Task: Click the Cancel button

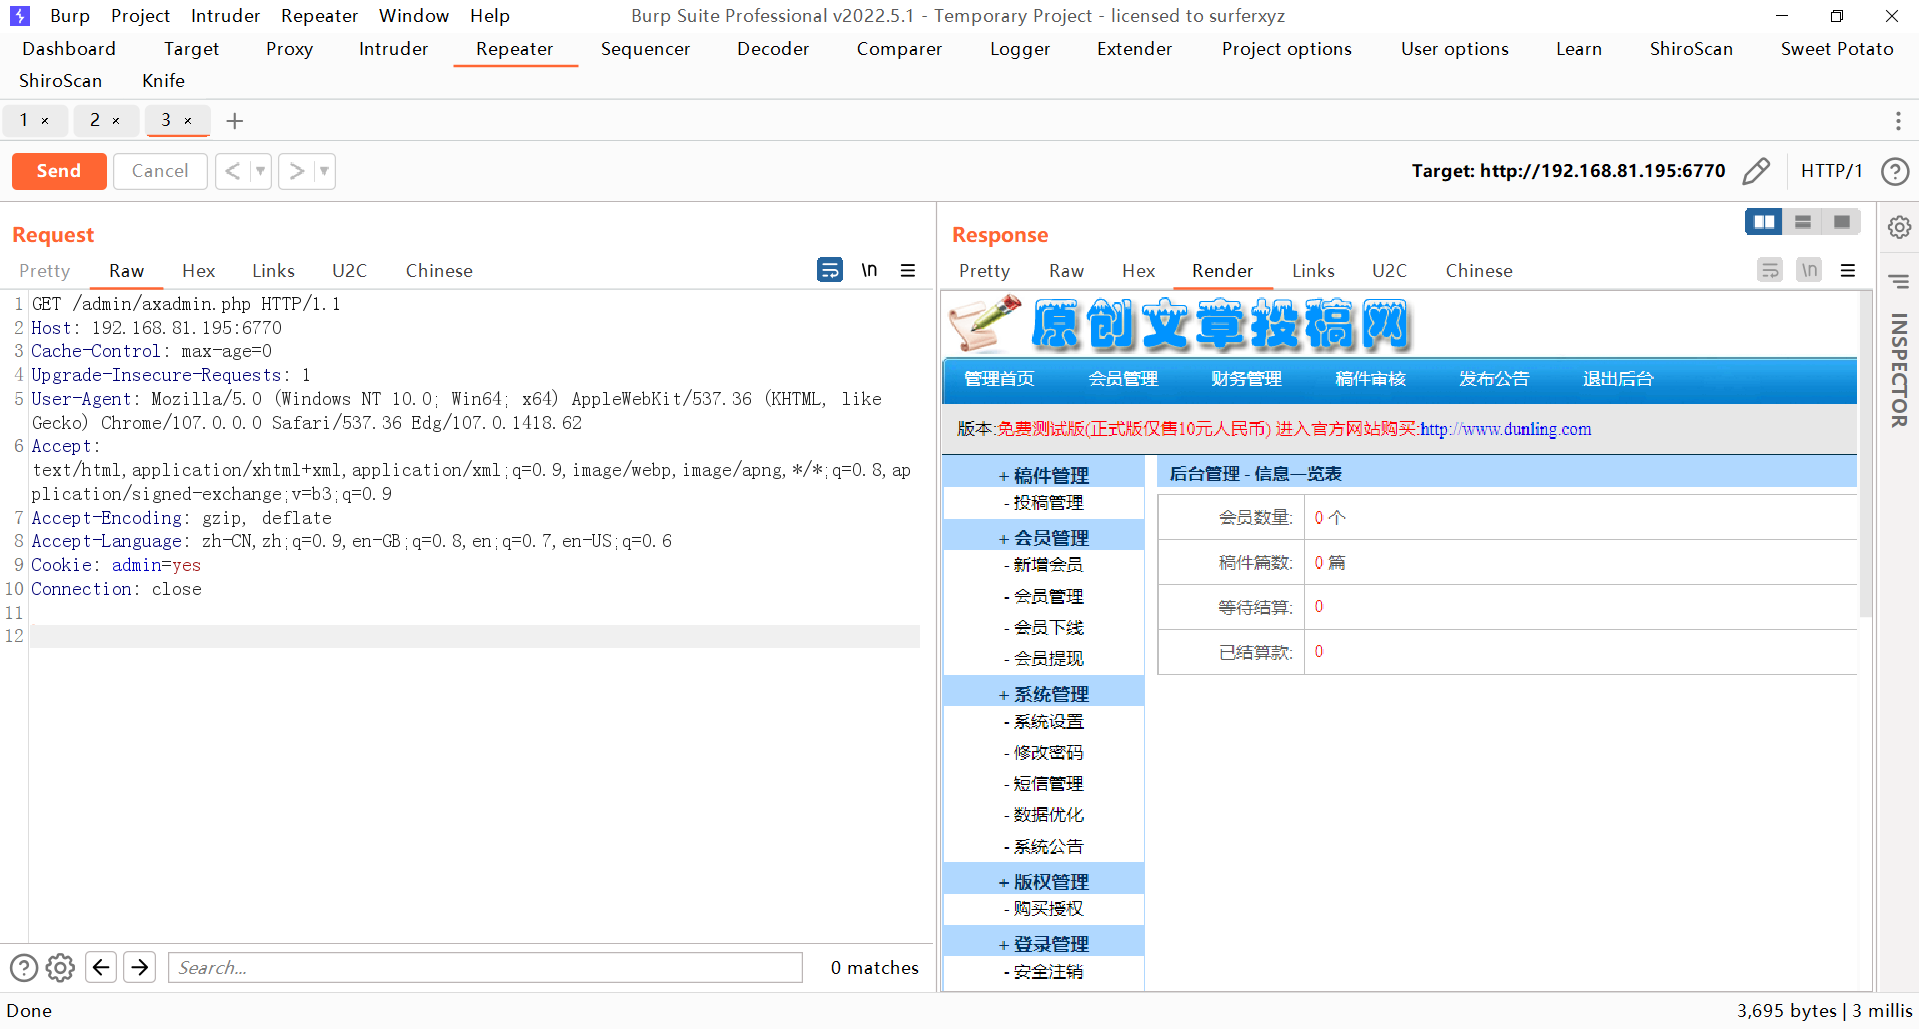Action: tap(160, 171)
